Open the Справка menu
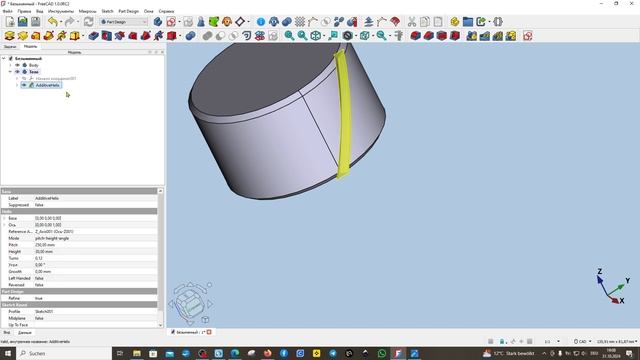This screenshot has width=640, height=360. [x=166, y=11]
